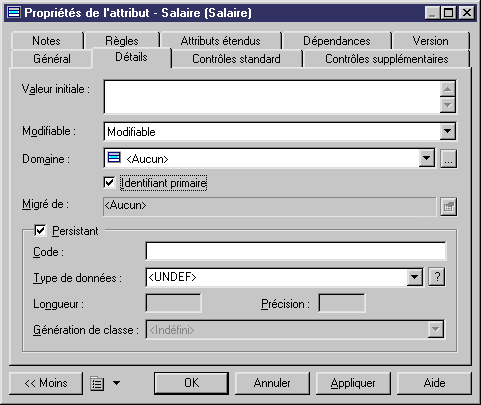
Task: Collapse dialog with the << Moins button
Action: tap(46, 383)
